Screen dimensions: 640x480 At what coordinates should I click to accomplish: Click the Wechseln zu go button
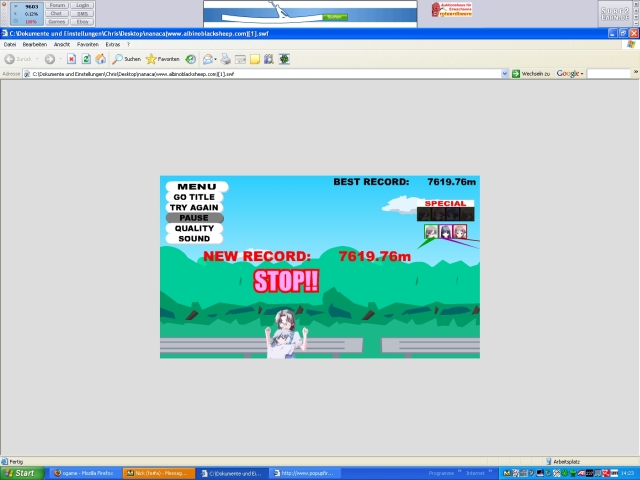(531, 73)
